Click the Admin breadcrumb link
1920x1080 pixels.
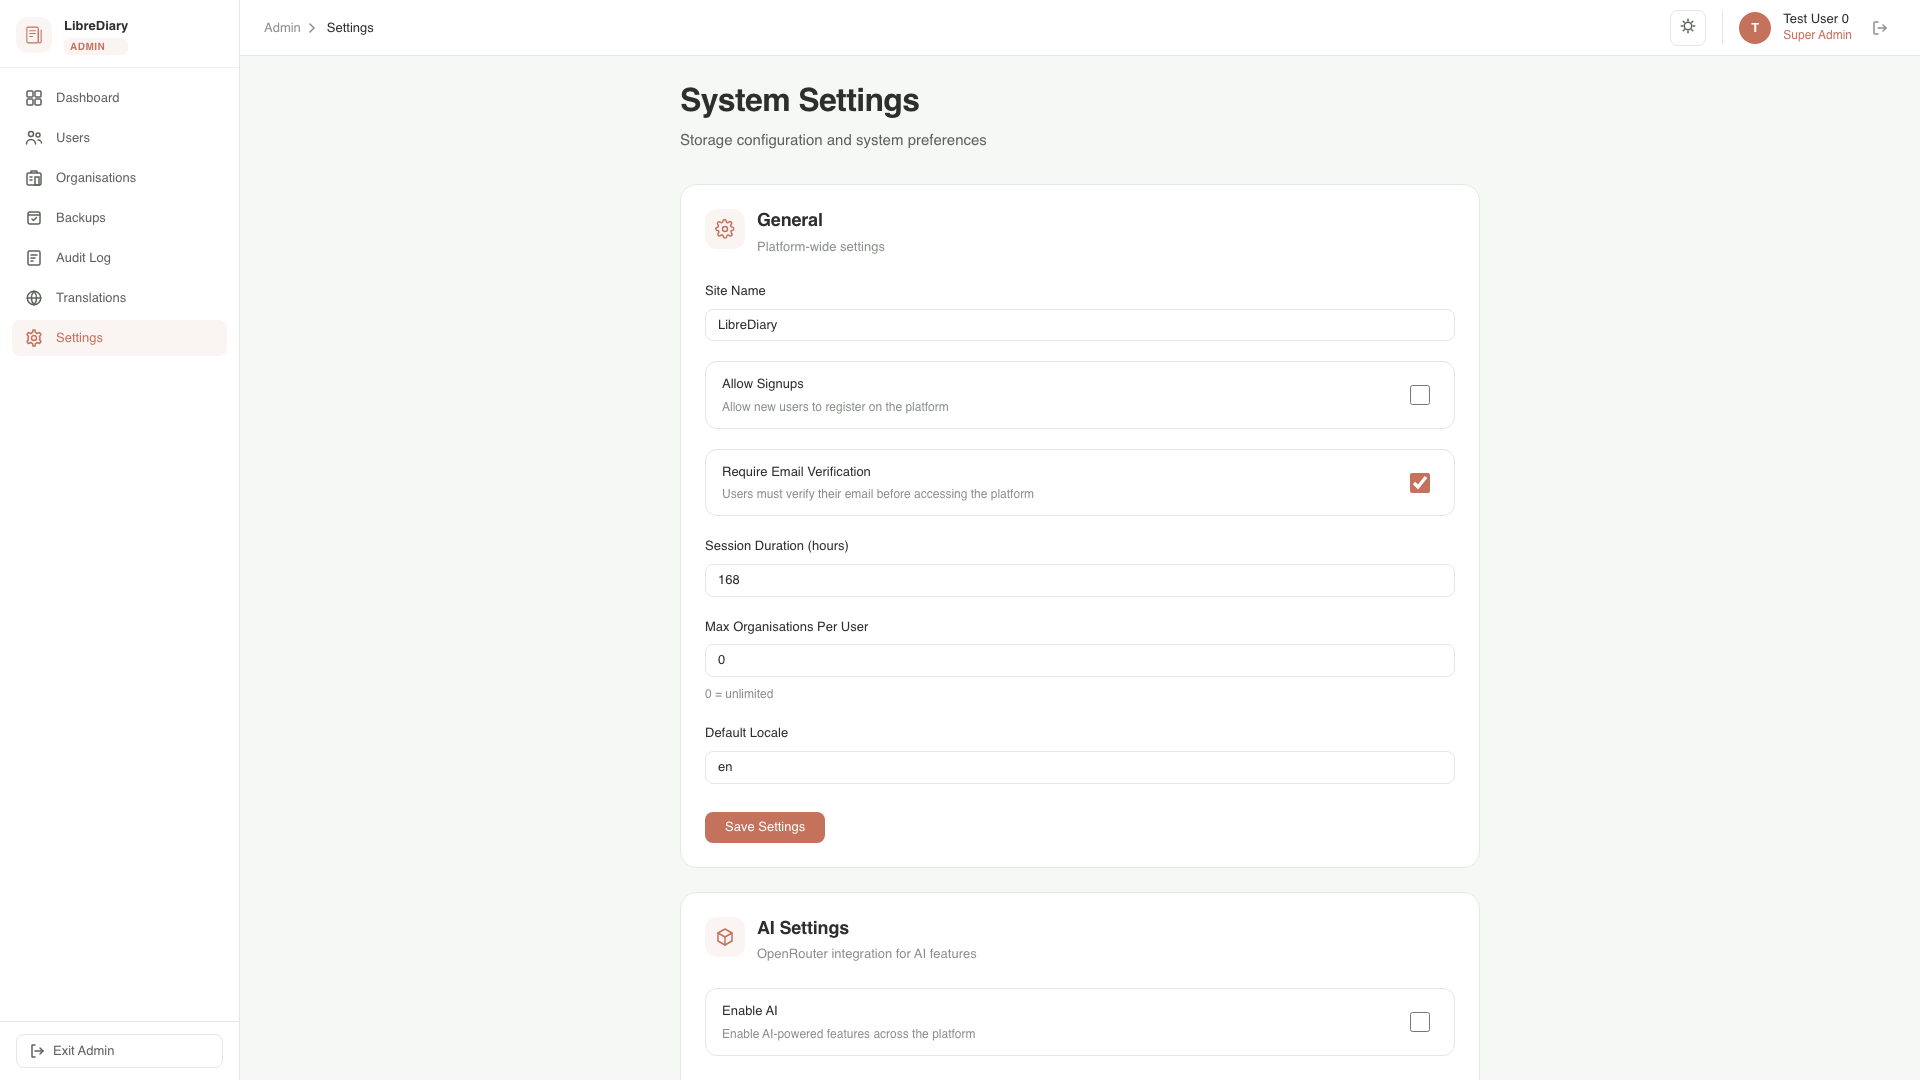coord(281,27)
